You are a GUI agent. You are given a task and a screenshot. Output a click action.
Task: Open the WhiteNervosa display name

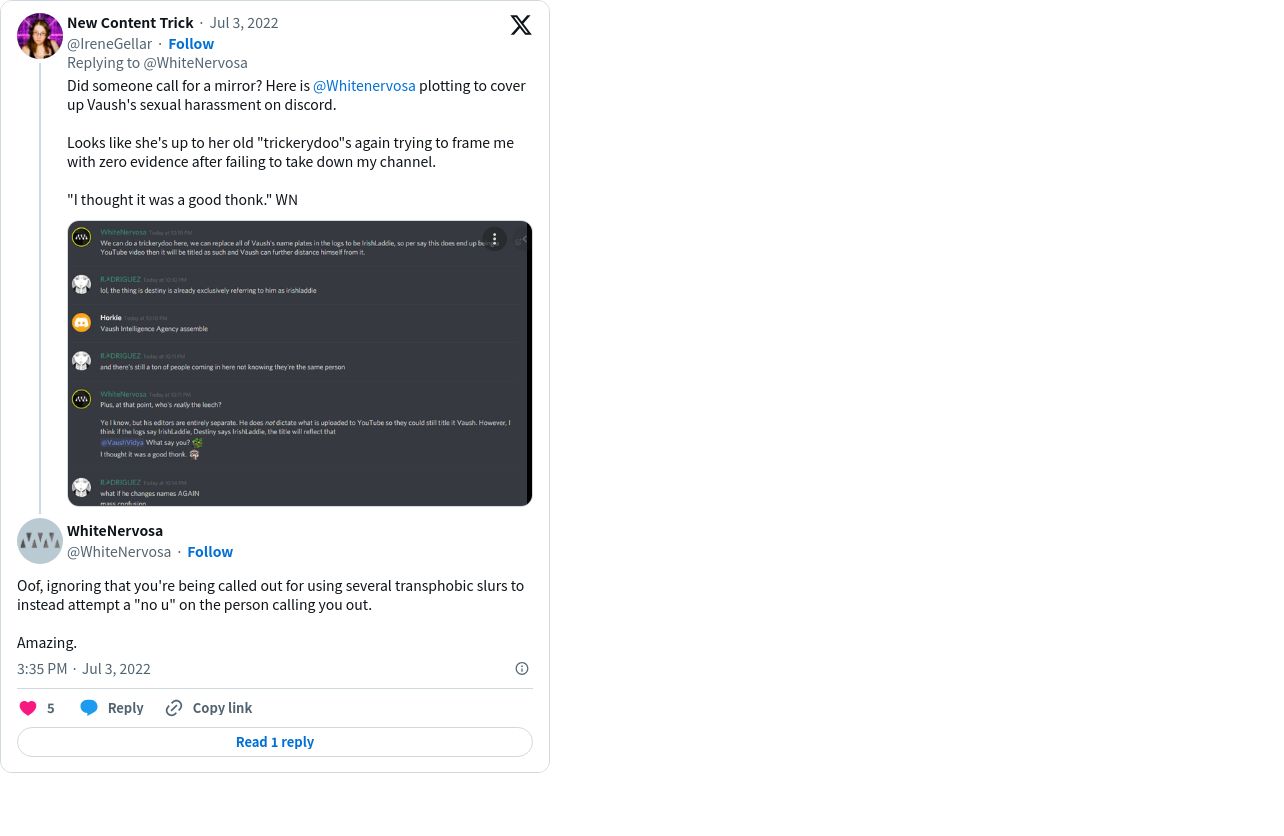115,530
